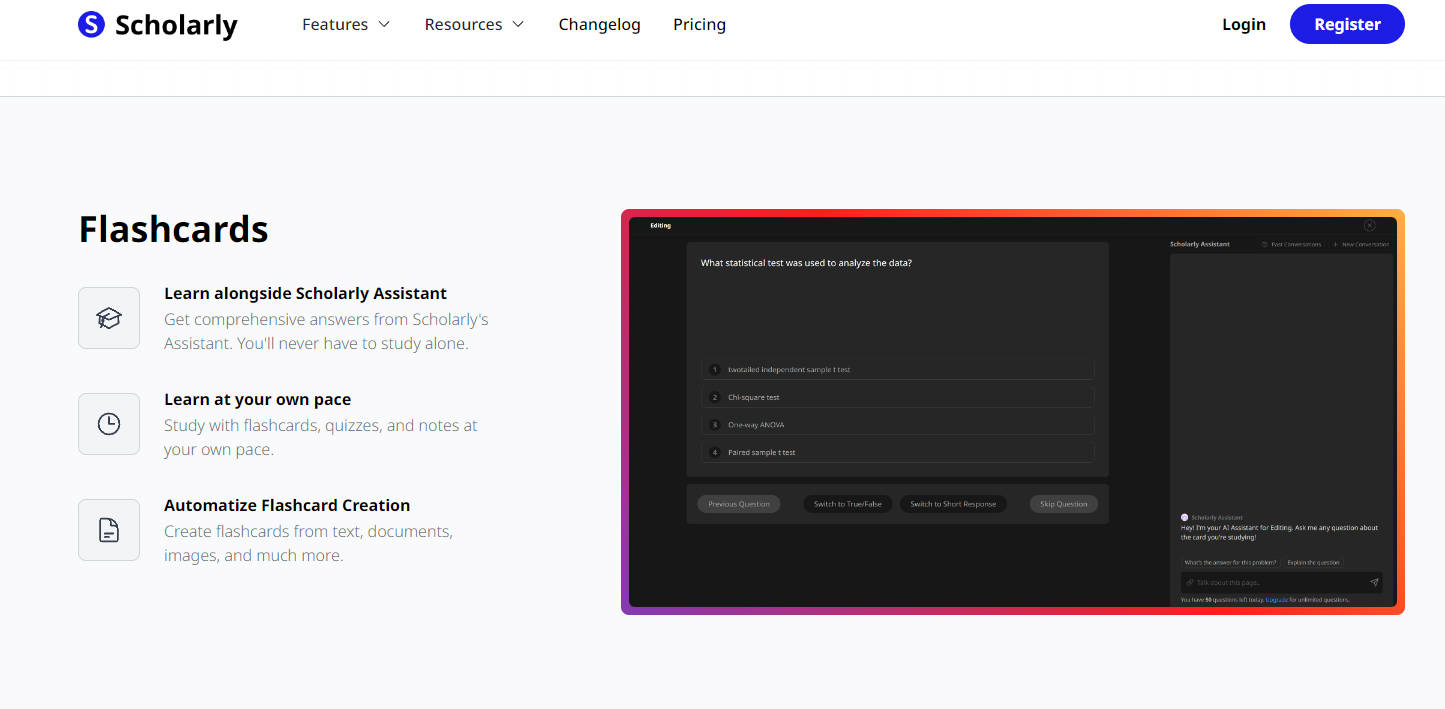Screen dimensions: 1445x709
Task: Open the Changelog page
Action: (599, 25)
